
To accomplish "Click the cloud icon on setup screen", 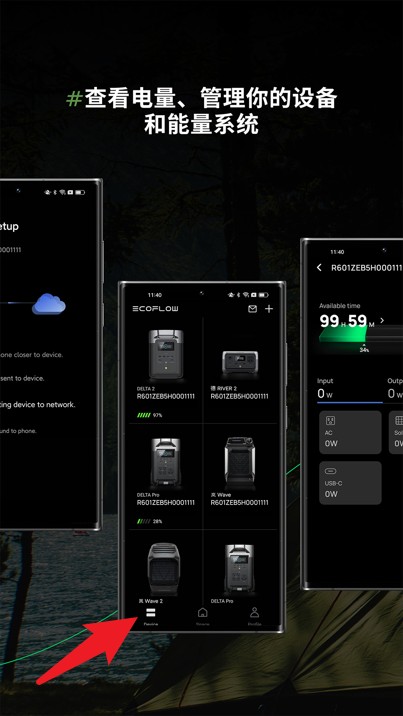I will click(x=49, y=304).
